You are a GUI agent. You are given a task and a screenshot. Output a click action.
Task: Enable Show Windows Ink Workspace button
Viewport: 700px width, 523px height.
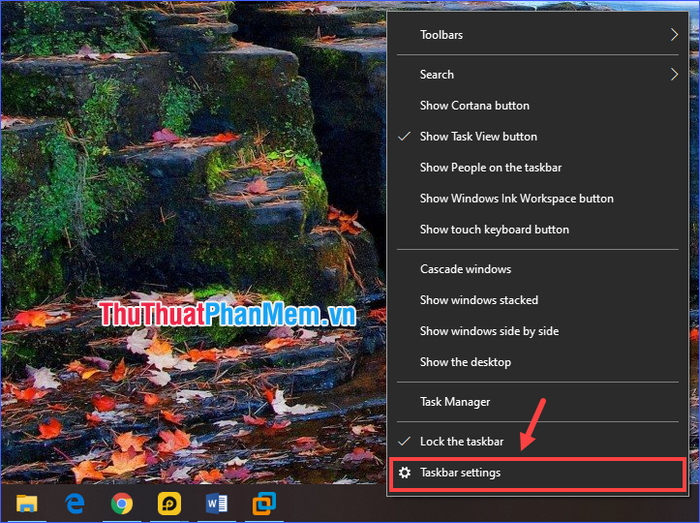pyautogui.click(x=538, y=199)
